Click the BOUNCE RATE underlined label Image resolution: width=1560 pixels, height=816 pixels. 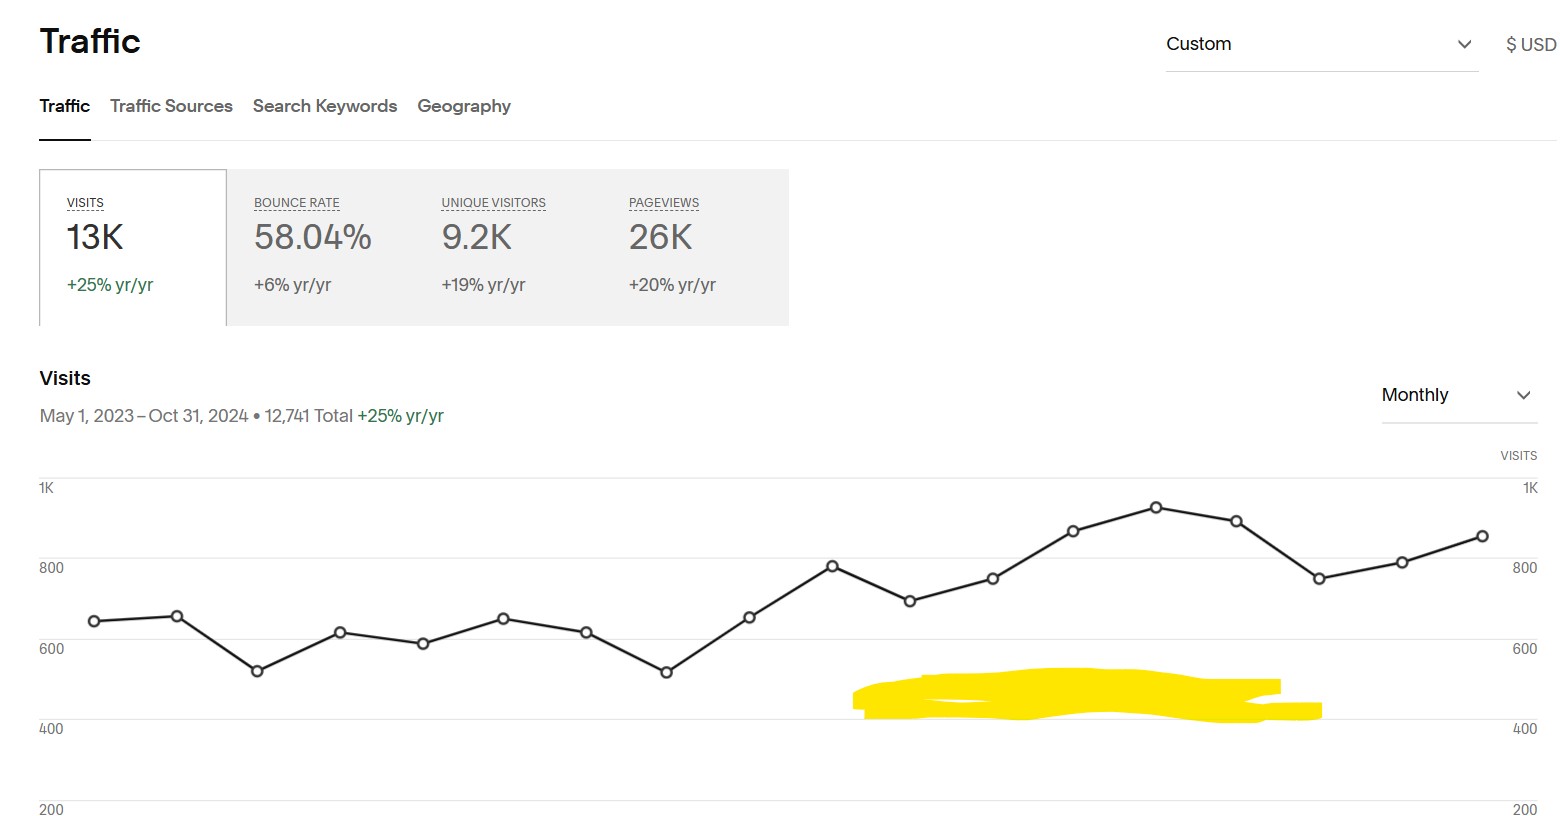297,203
